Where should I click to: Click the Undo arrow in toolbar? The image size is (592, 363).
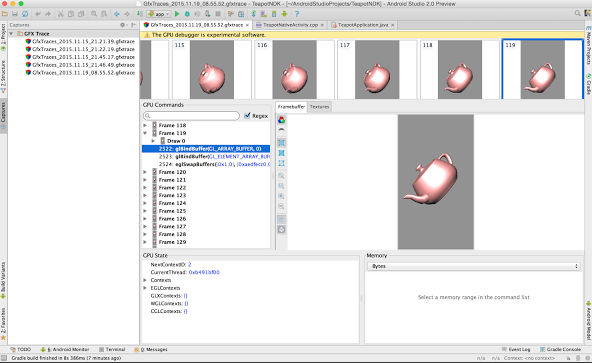click(x=38, y=14)
